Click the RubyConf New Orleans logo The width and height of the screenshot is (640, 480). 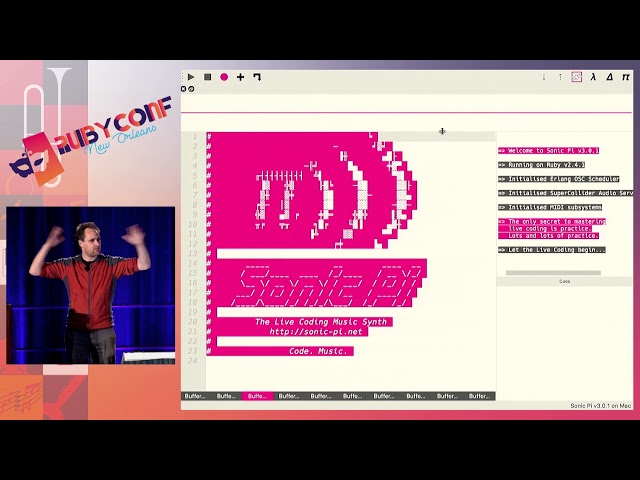click(x=90, y=139)
